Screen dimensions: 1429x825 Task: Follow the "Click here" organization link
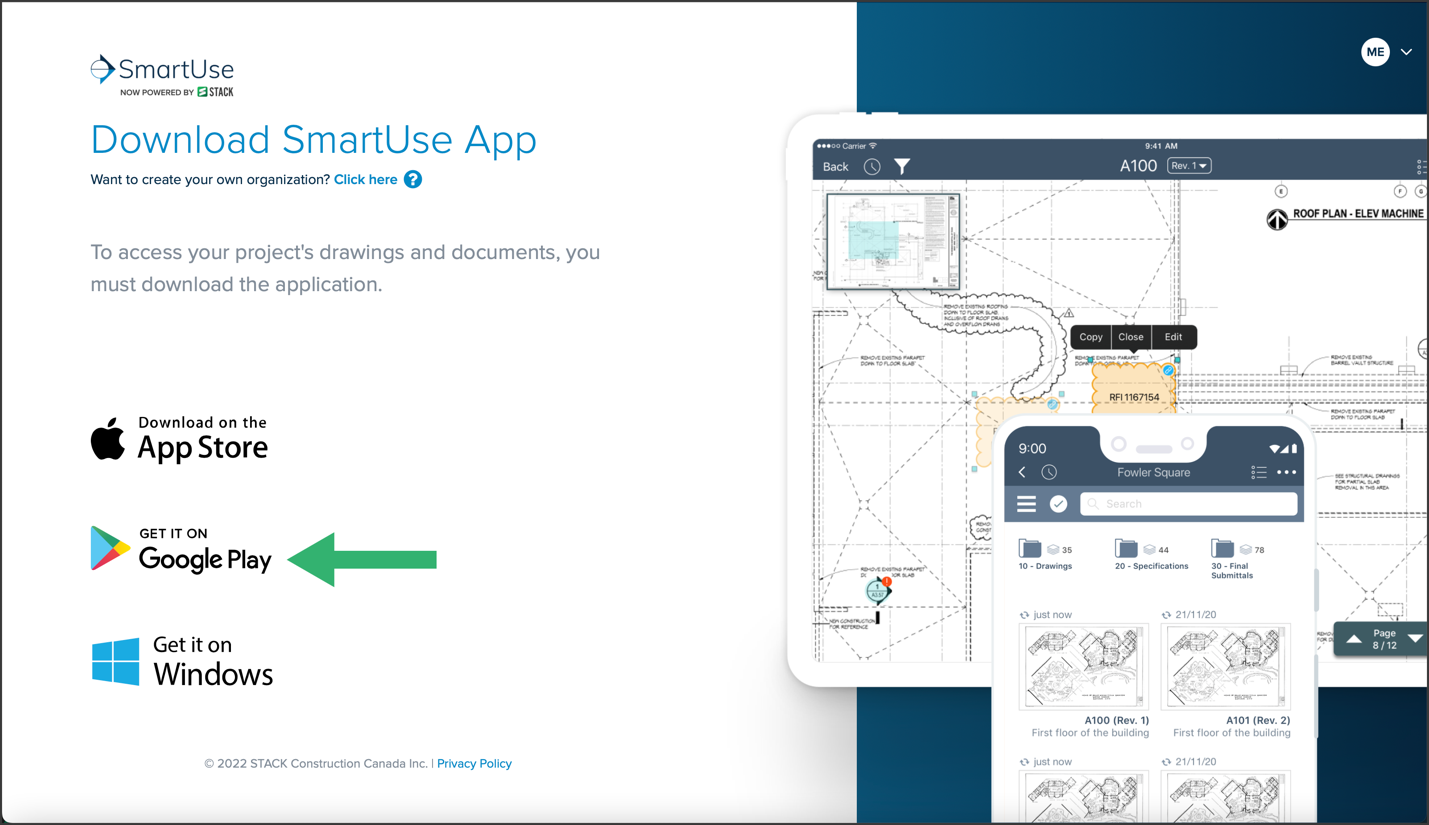(x=365, y=180)
